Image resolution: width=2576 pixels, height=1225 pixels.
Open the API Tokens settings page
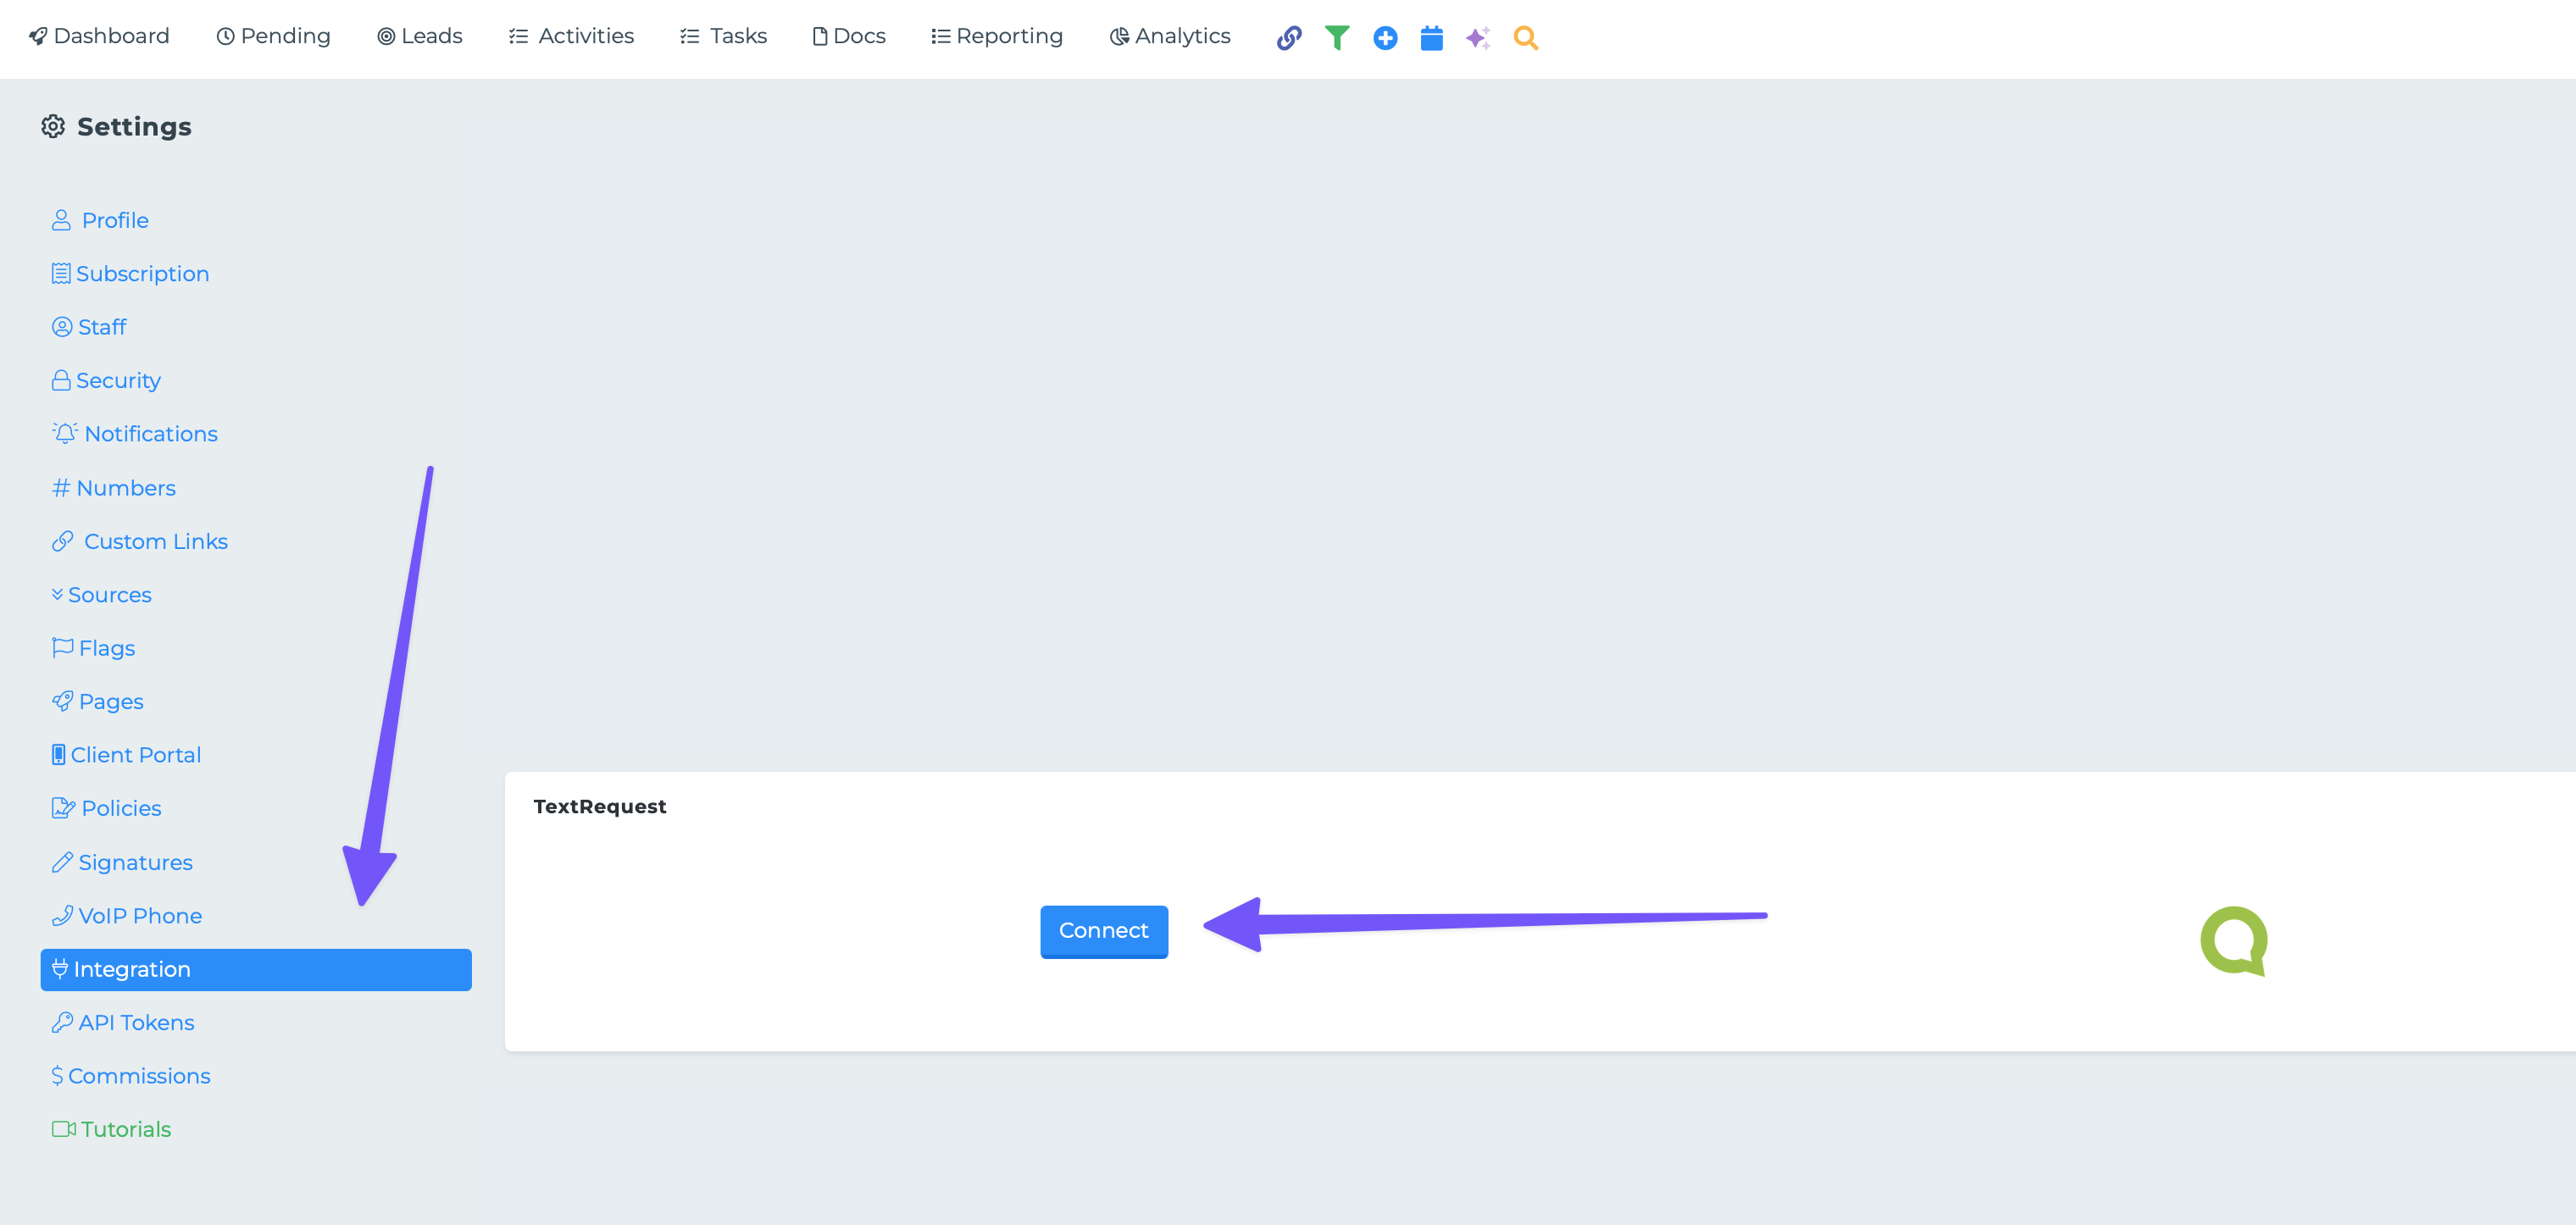124,1022
